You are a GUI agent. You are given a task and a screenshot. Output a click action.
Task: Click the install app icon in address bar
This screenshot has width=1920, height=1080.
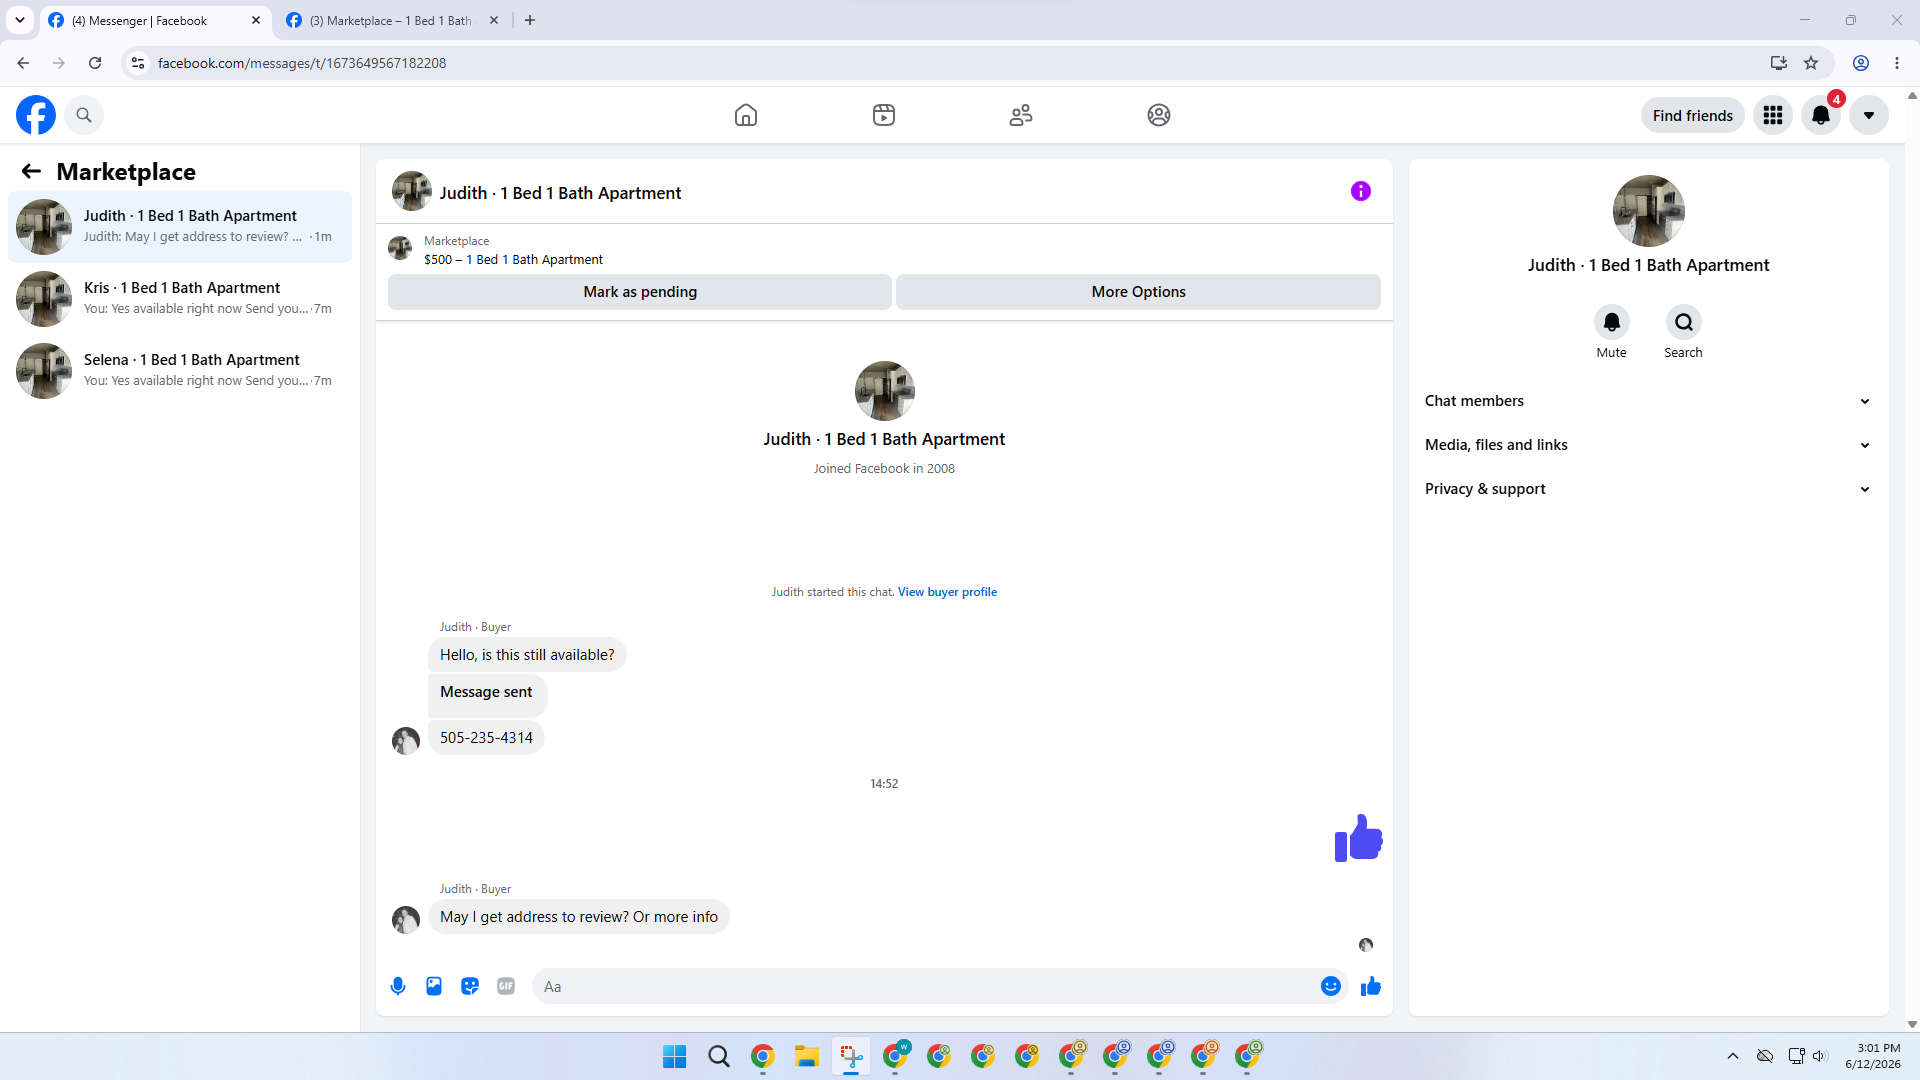(1778, 63)
